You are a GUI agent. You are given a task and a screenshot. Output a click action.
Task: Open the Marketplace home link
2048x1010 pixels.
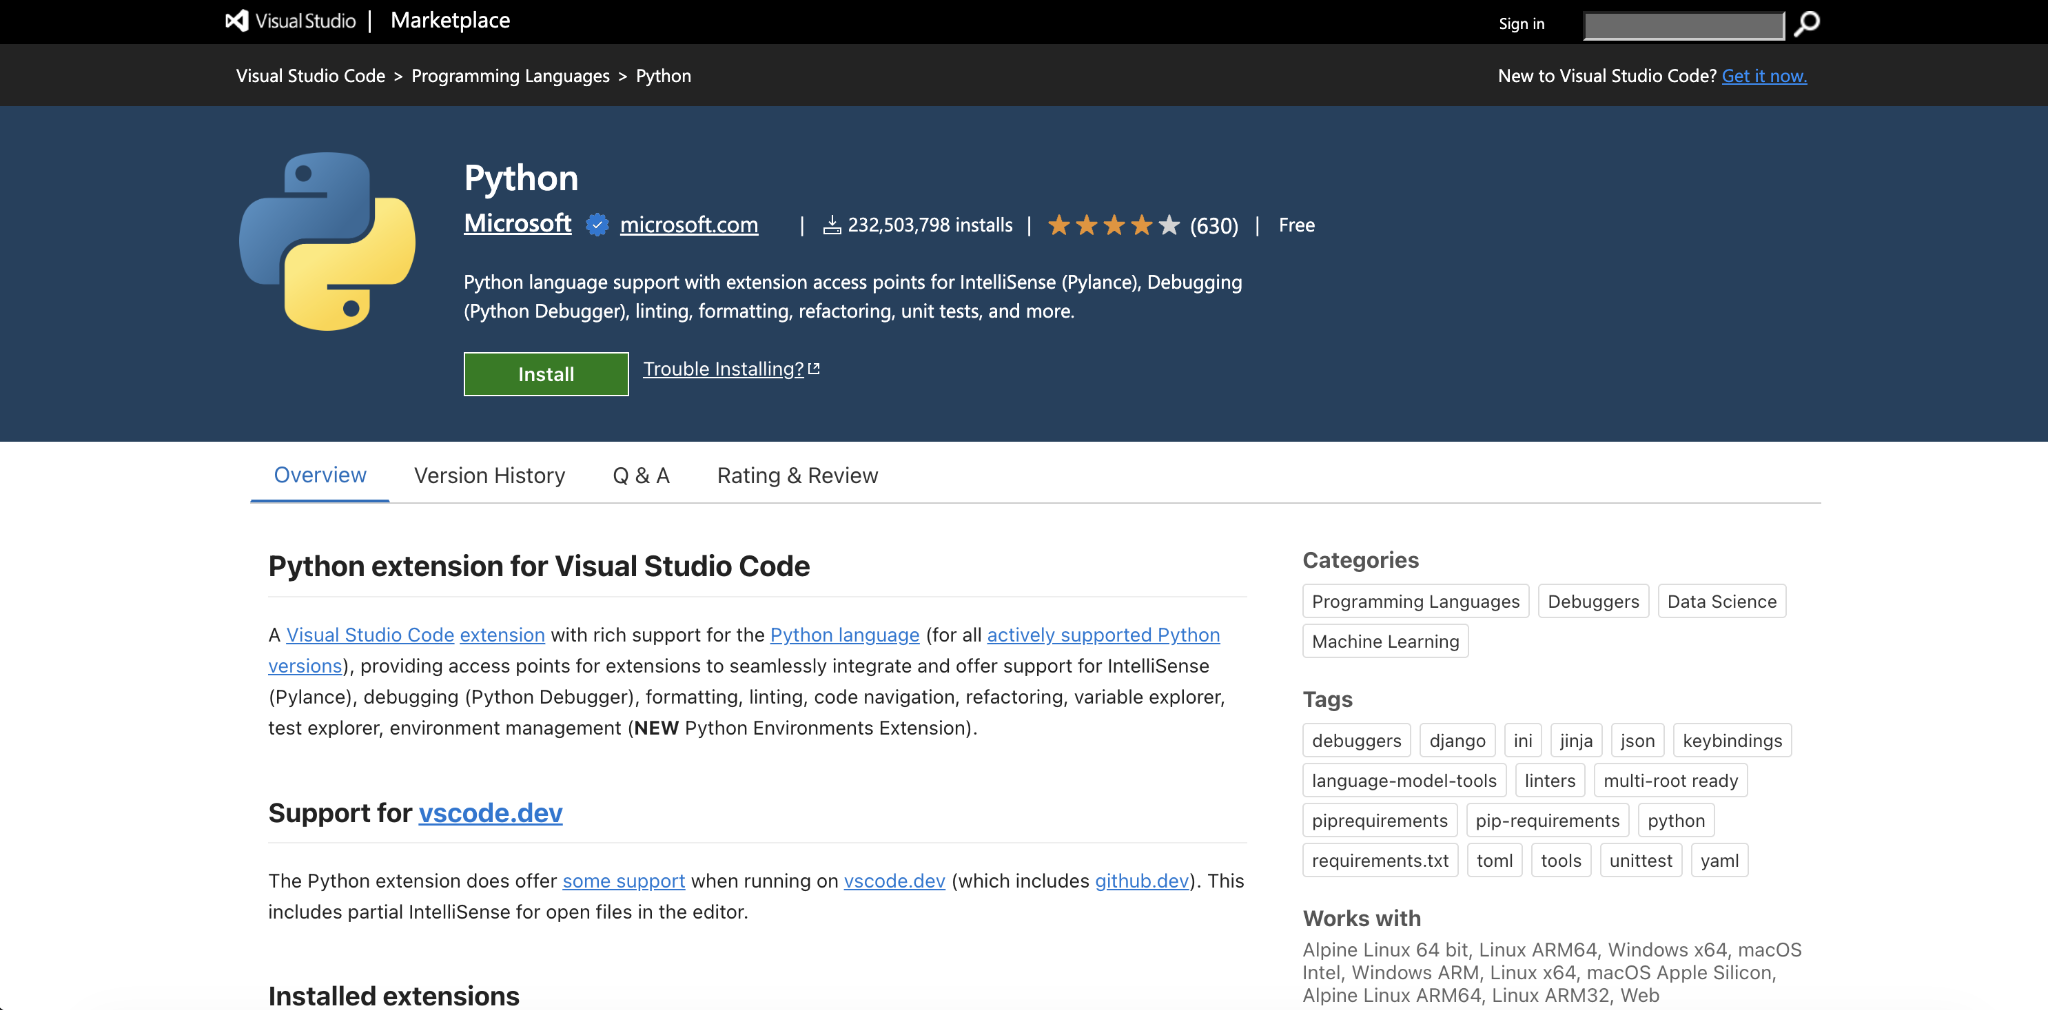coord(450,21)
